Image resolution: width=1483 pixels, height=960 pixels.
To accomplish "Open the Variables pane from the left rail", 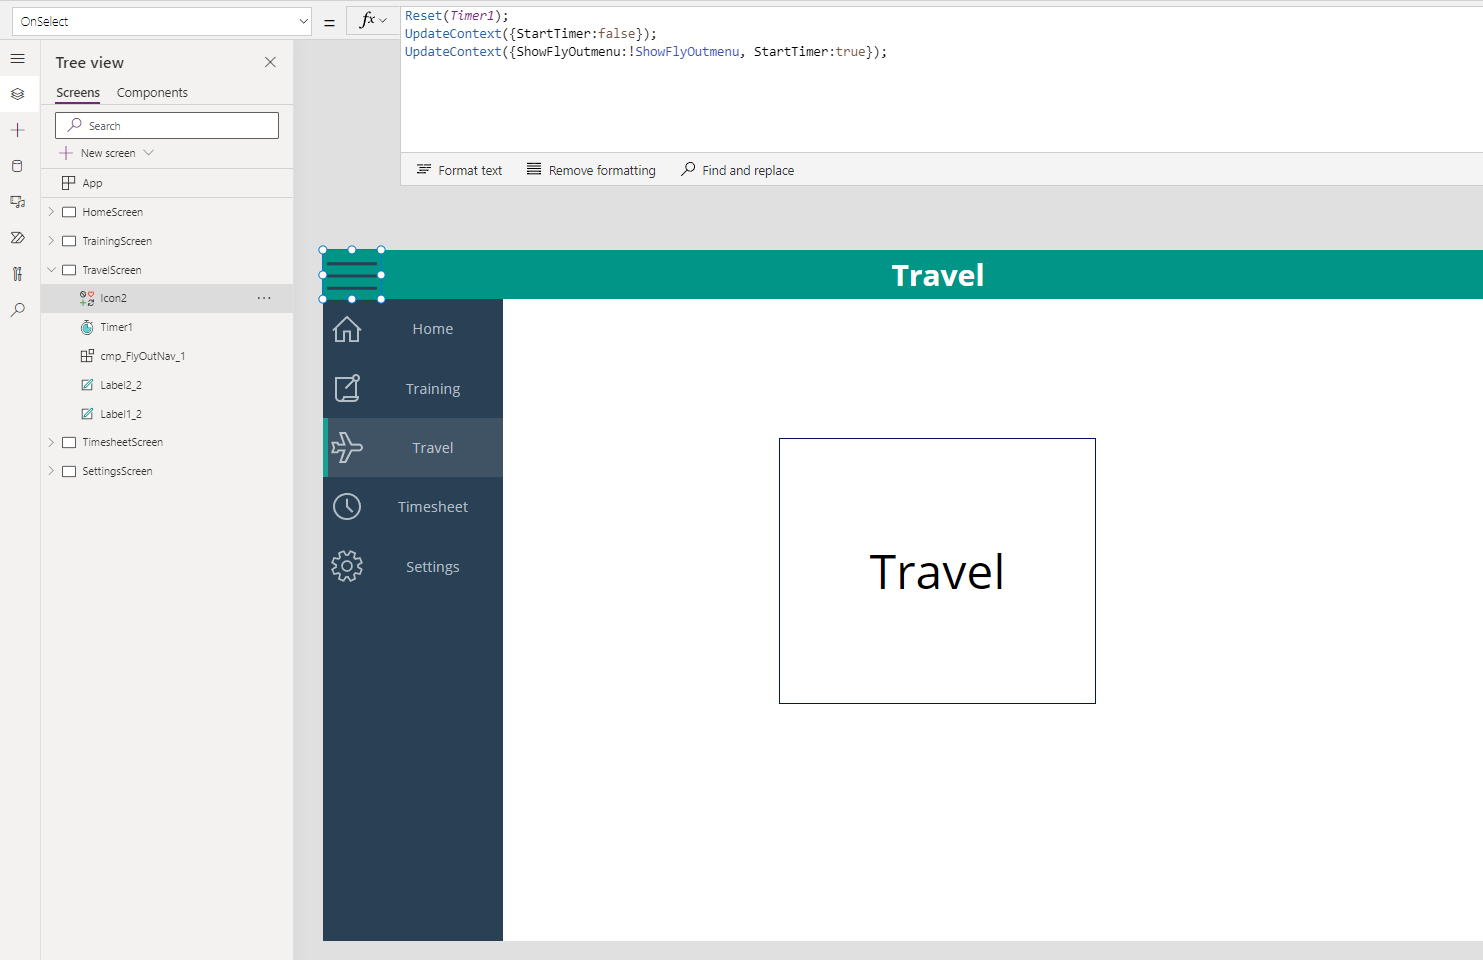I will pos(18,273).
